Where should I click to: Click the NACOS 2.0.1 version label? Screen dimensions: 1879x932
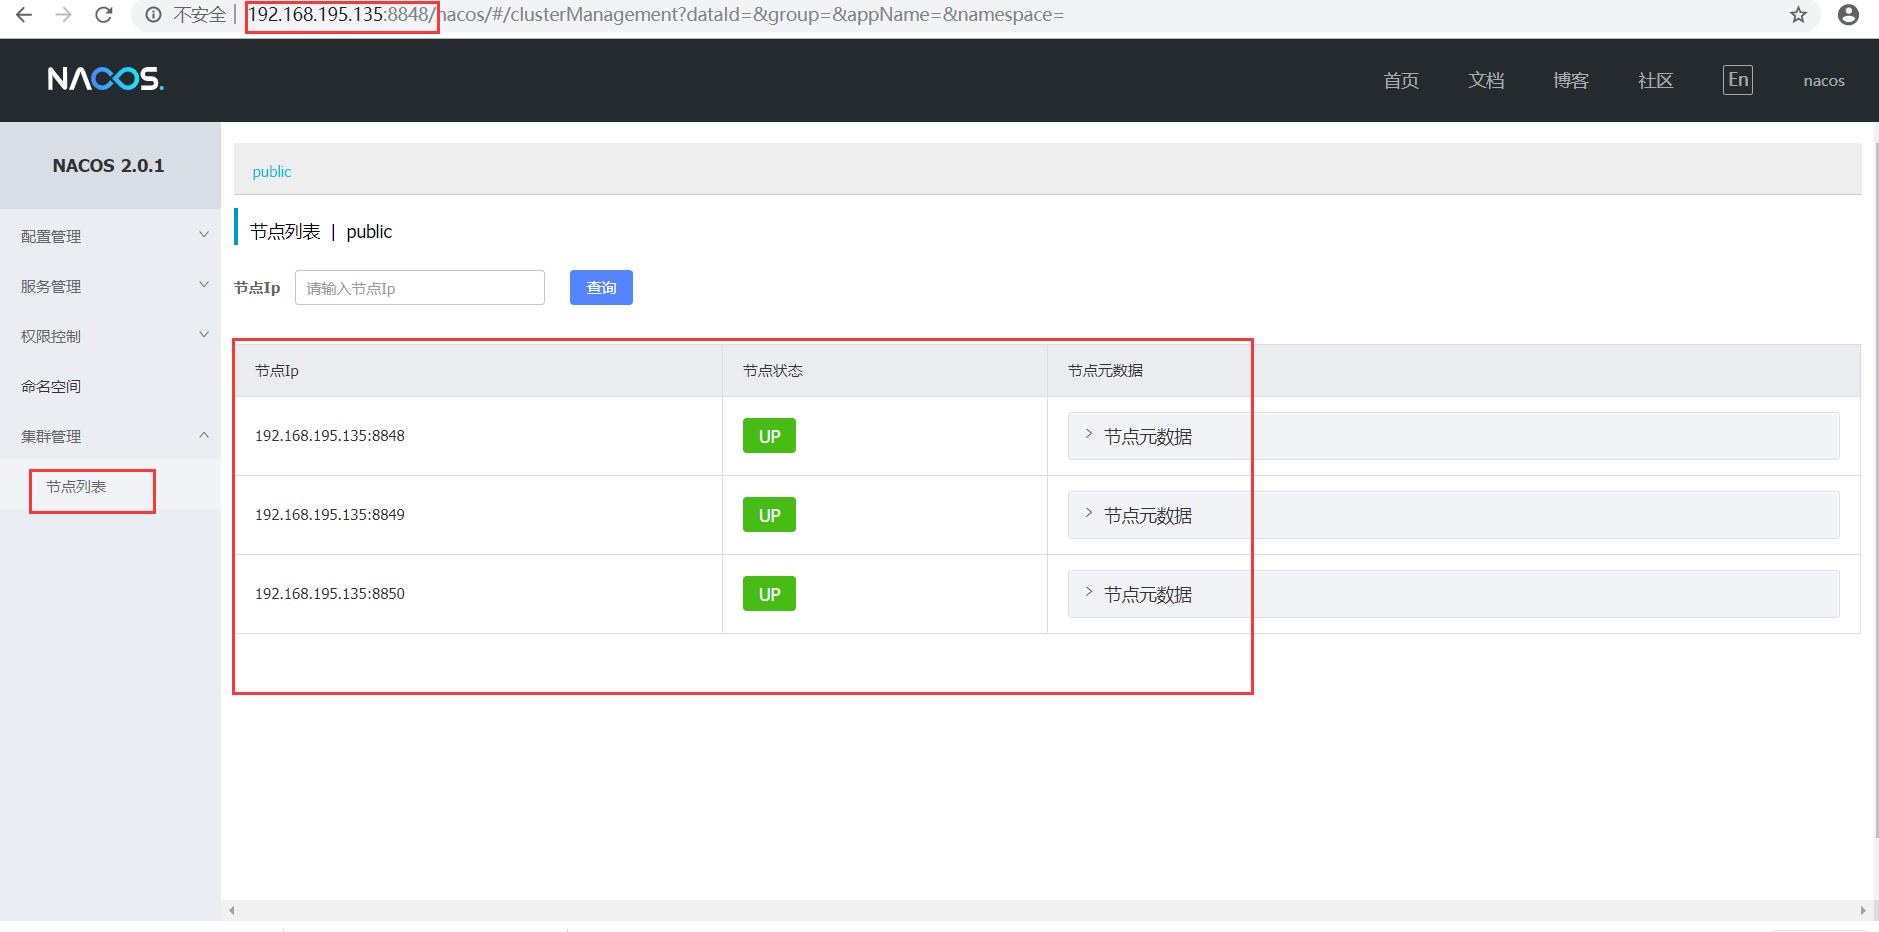click(x=108, y=166)
